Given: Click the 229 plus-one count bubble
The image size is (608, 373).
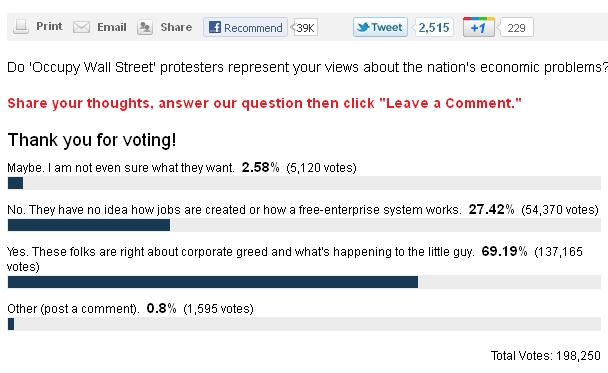Looking at the screenshot, I should (516, 28).
